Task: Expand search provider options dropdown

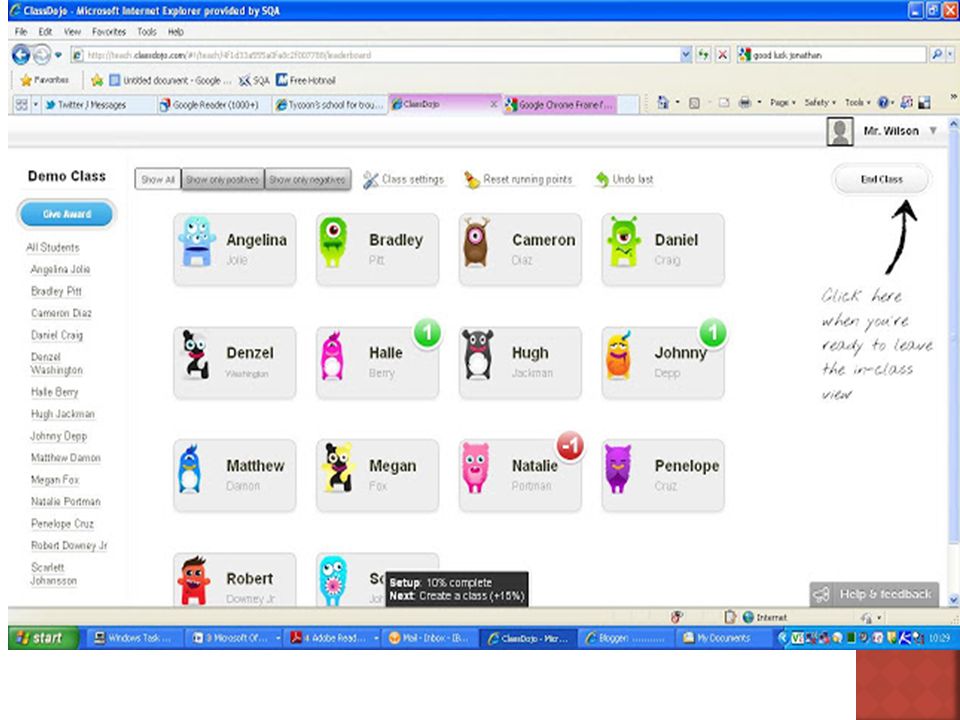Action: pyautogui.click(x=950, y=55)
